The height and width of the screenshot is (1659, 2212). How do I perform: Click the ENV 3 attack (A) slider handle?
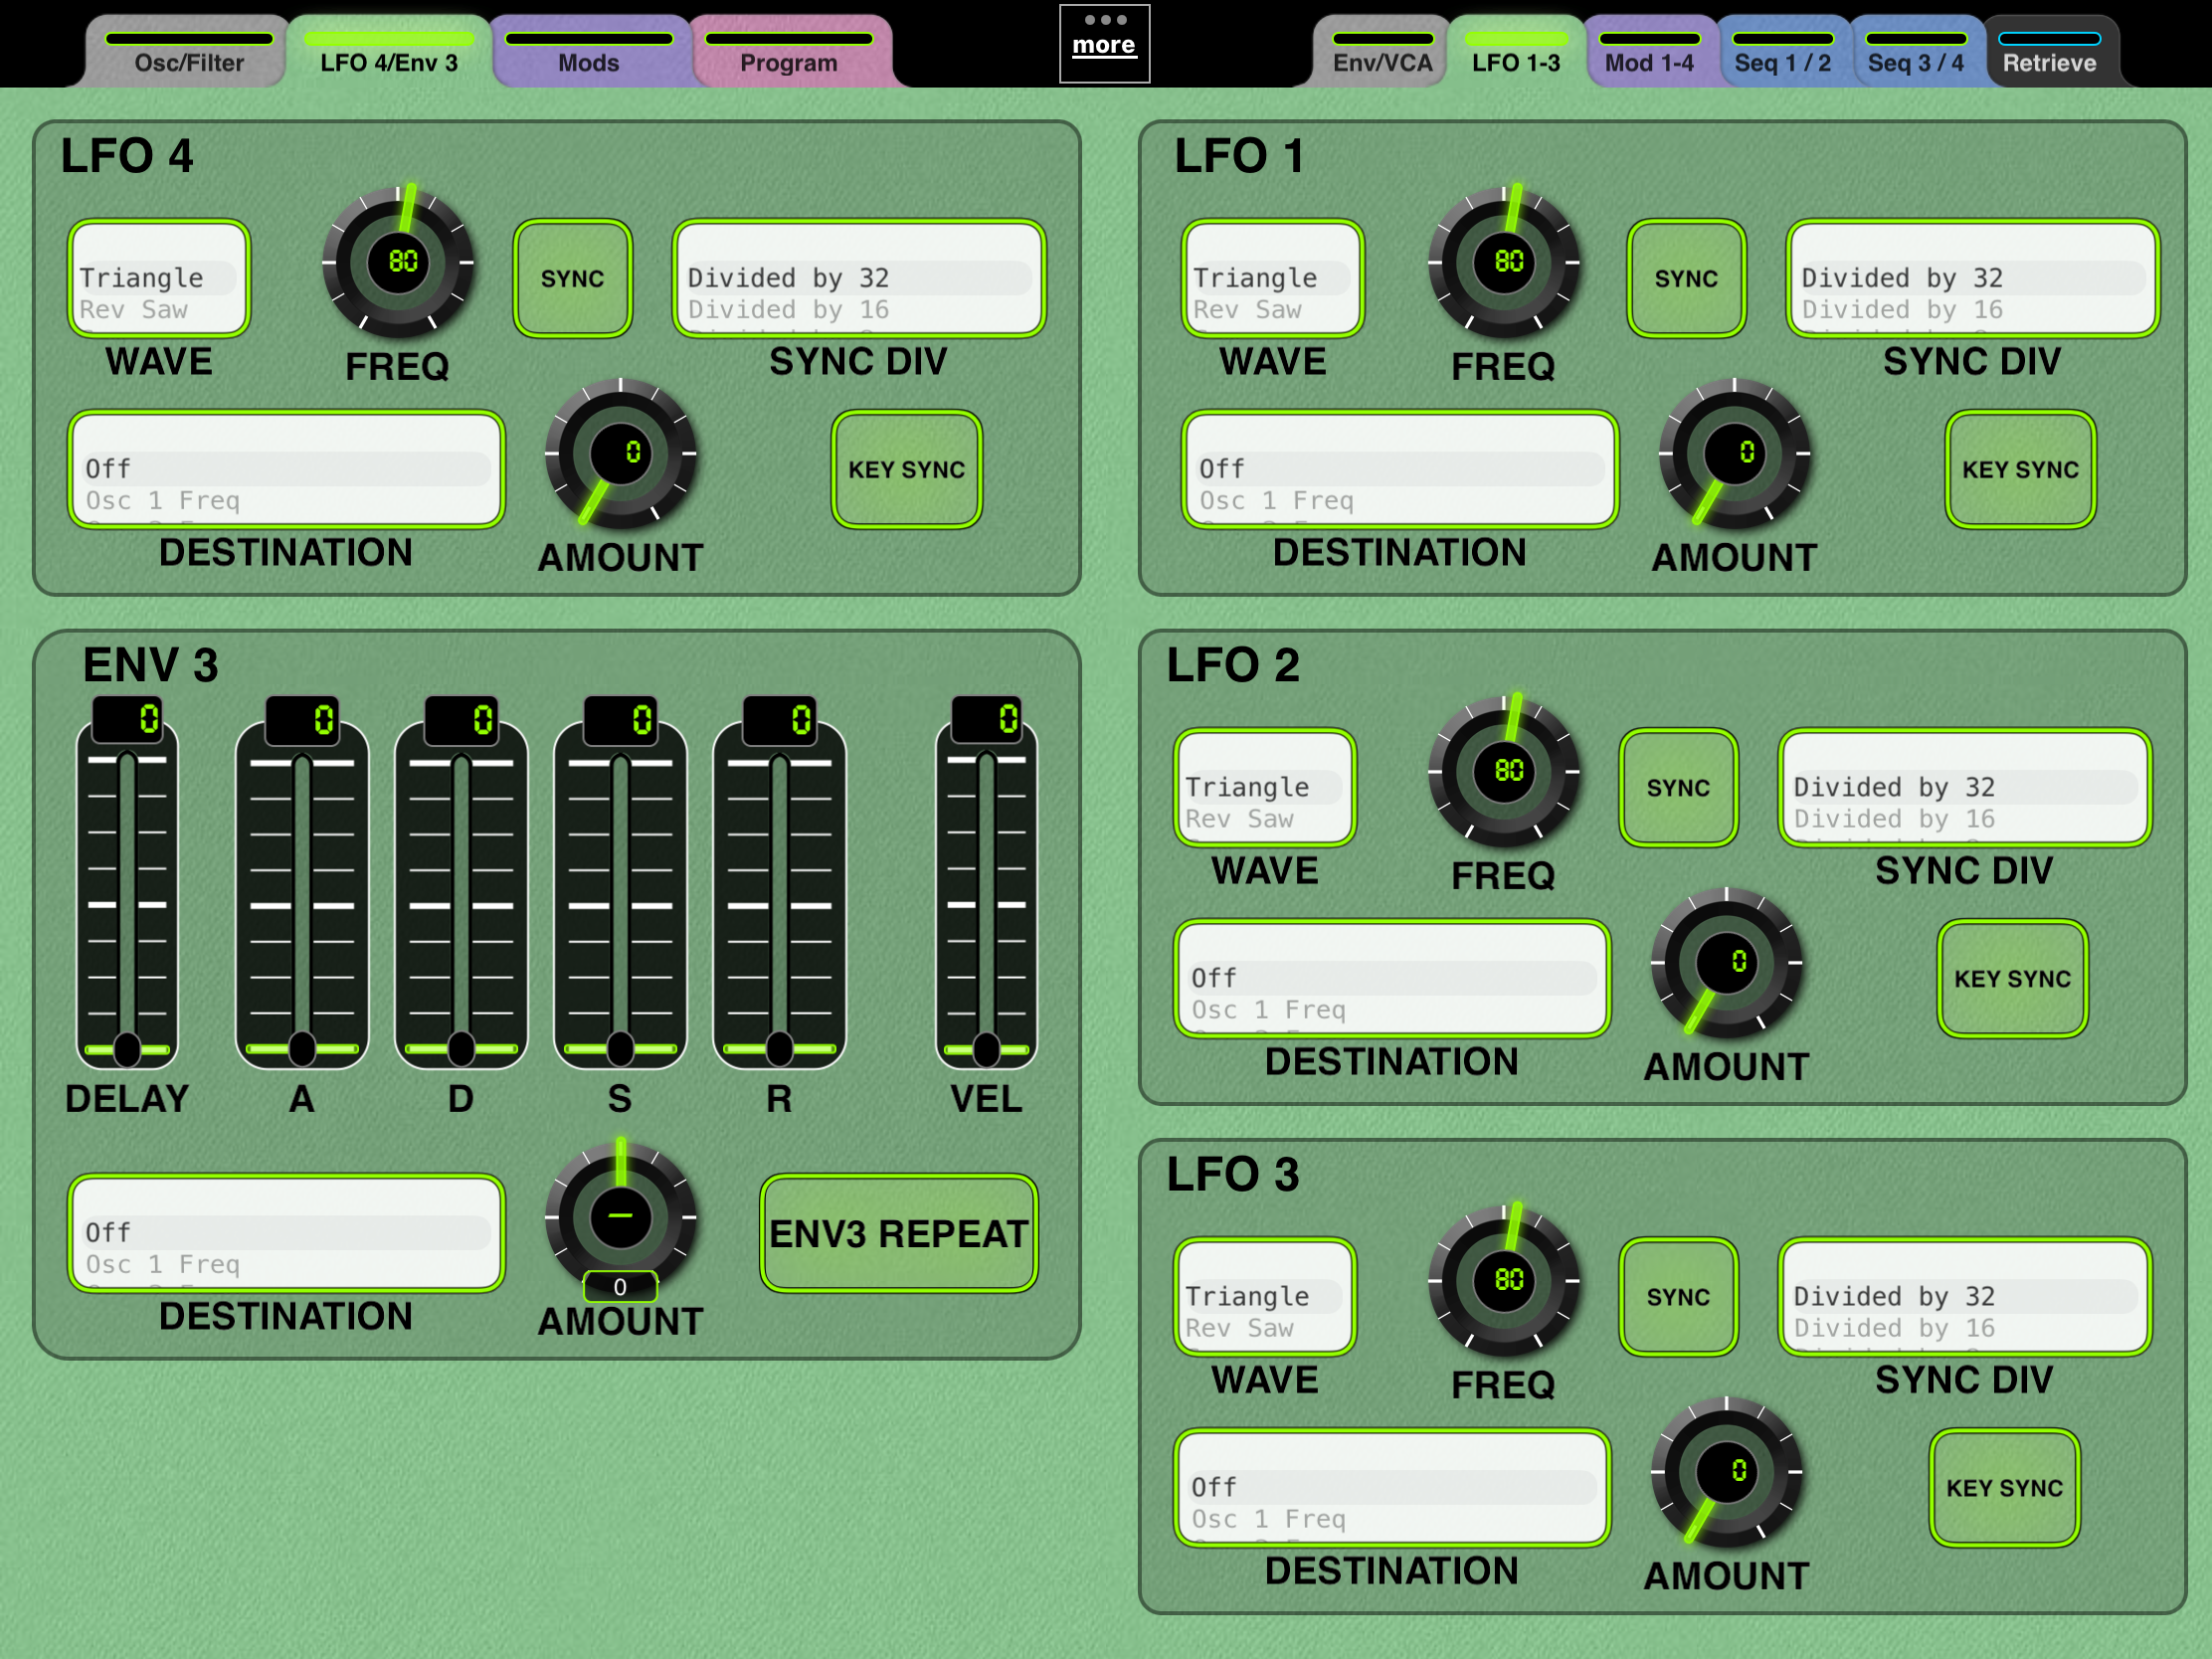coord(302,1049)
